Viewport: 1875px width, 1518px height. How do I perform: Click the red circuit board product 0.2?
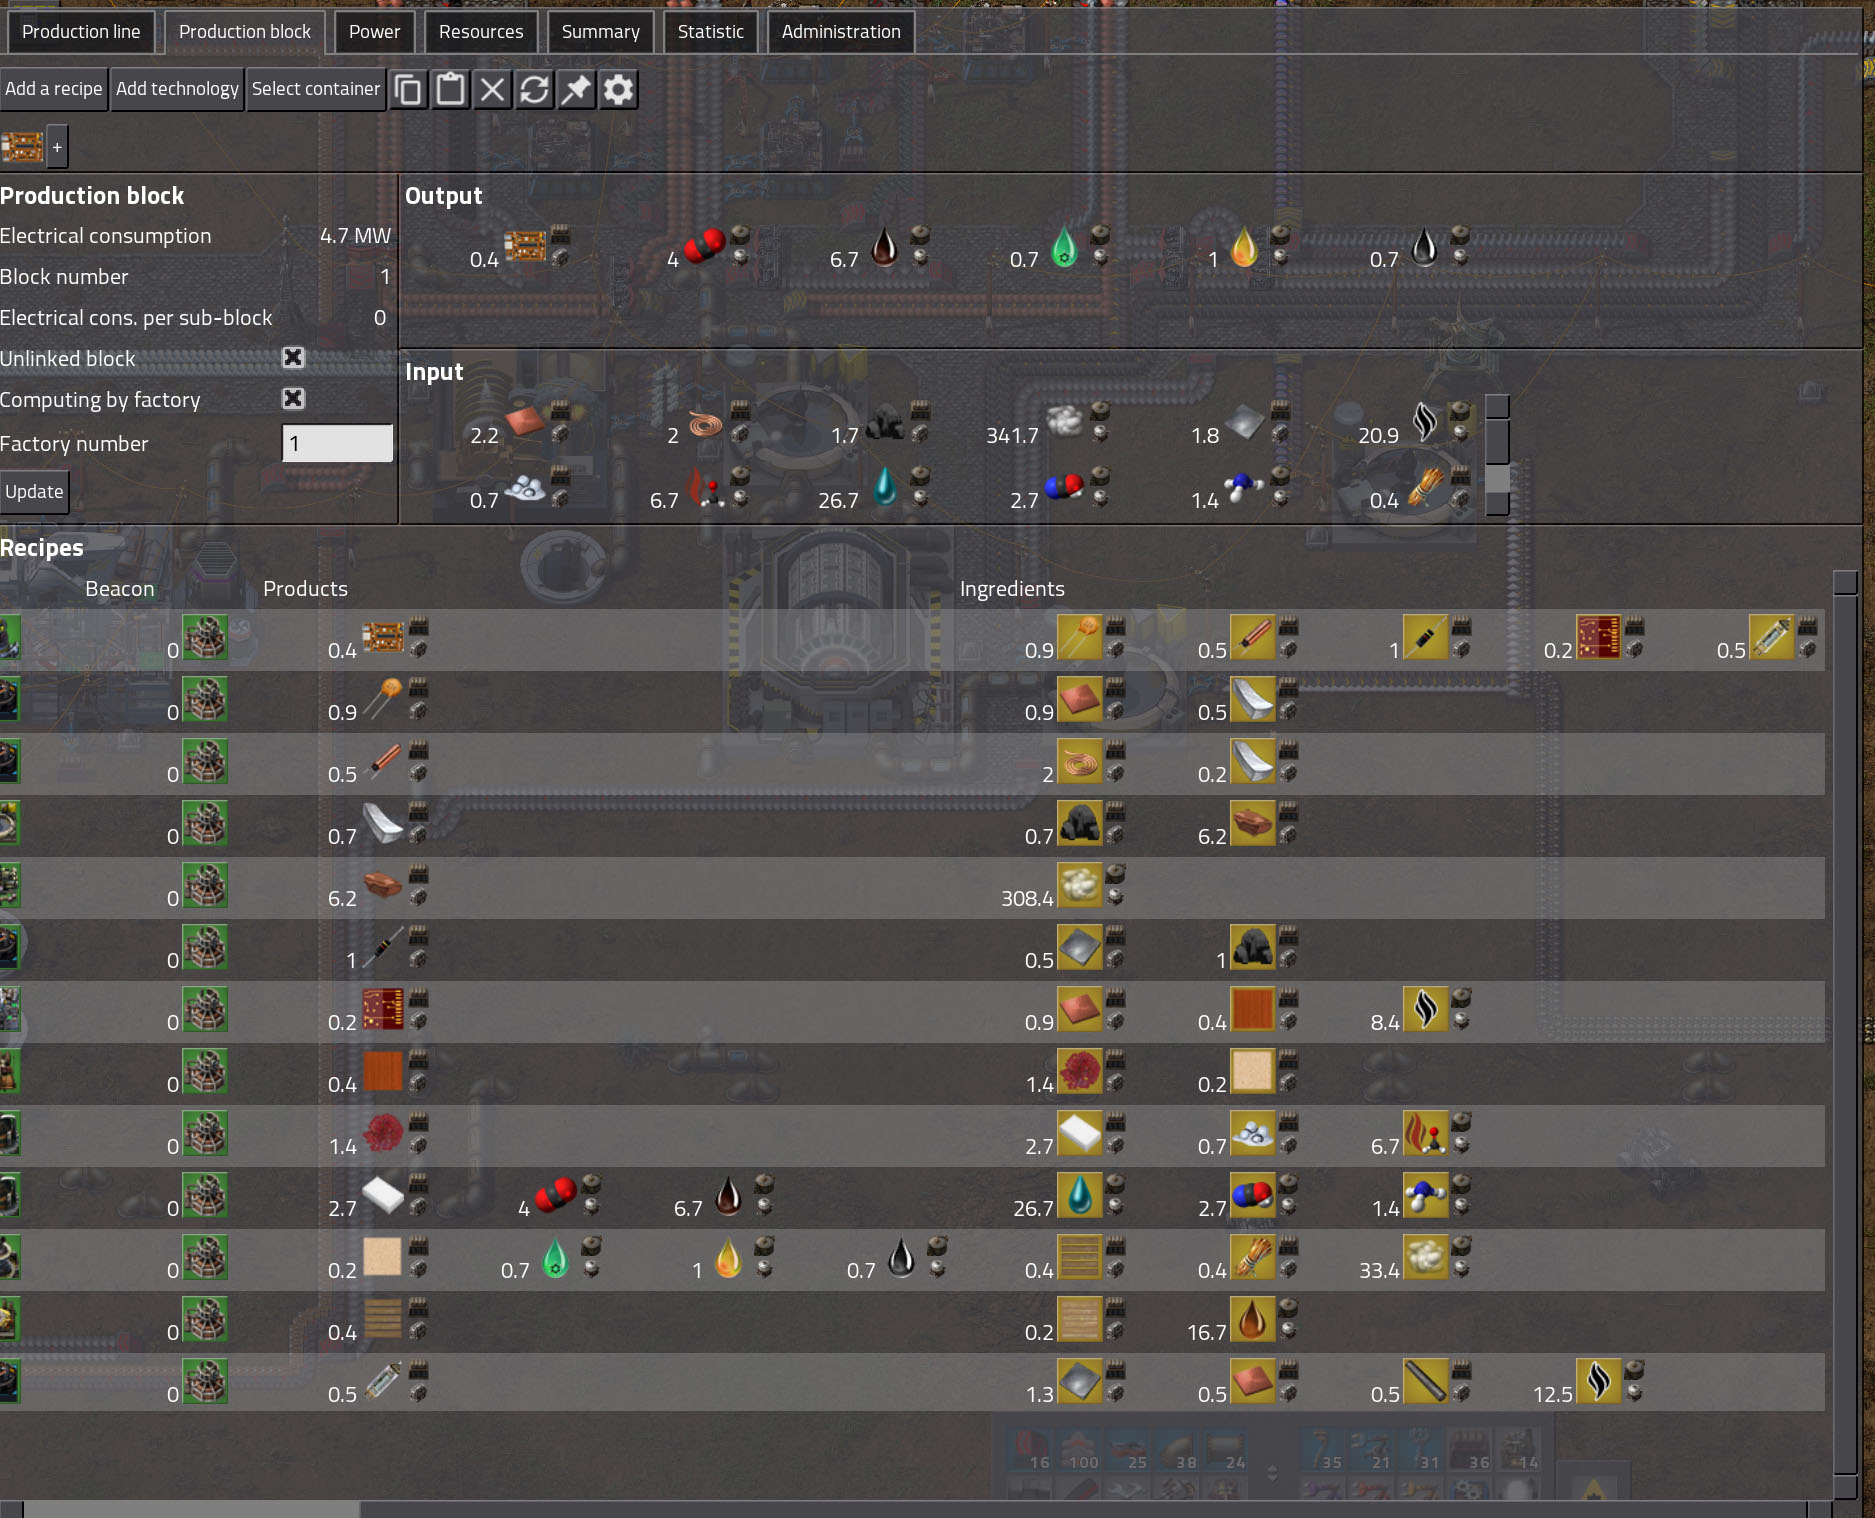pyautogui.click(x=383, y=1009)
